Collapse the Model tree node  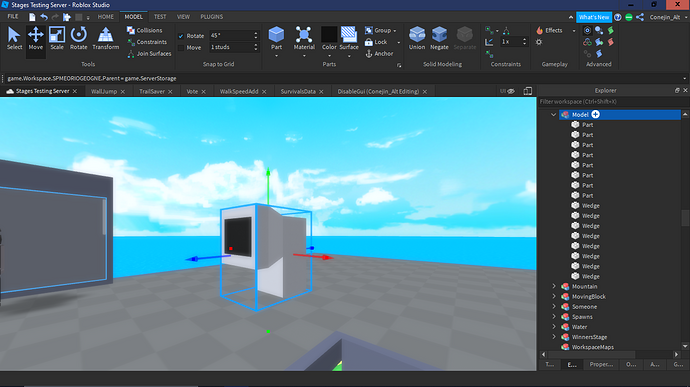pos(554,114)
